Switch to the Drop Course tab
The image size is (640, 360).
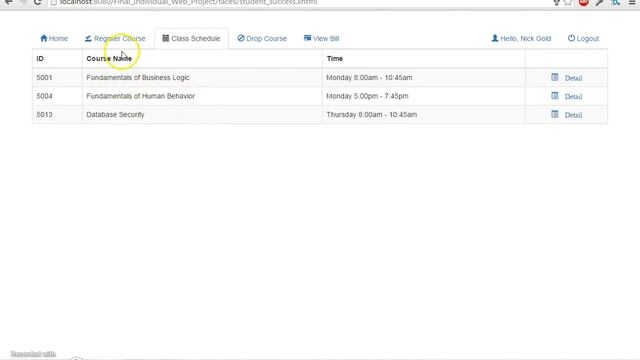(x=262, y=38)
